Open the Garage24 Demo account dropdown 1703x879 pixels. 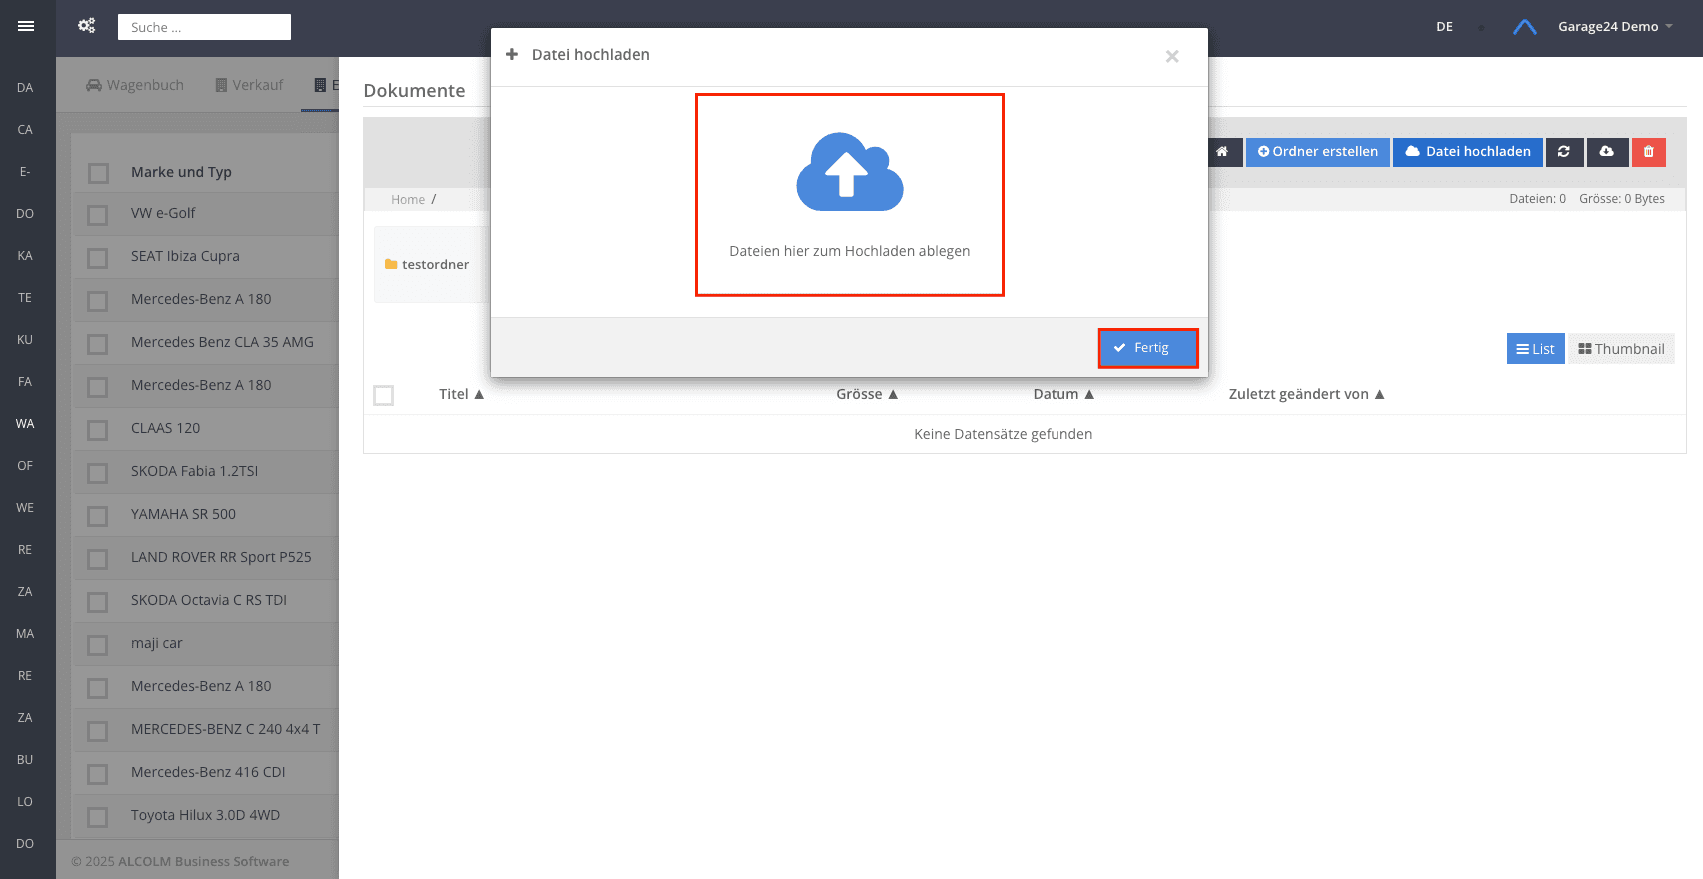coord(1615,27)
